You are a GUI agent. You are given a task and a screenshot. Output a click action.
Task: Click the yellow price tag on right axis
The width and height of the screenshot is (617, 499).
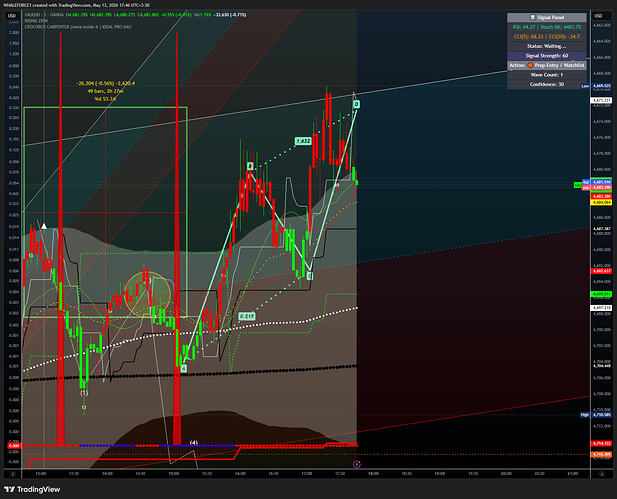coord(601,202)
